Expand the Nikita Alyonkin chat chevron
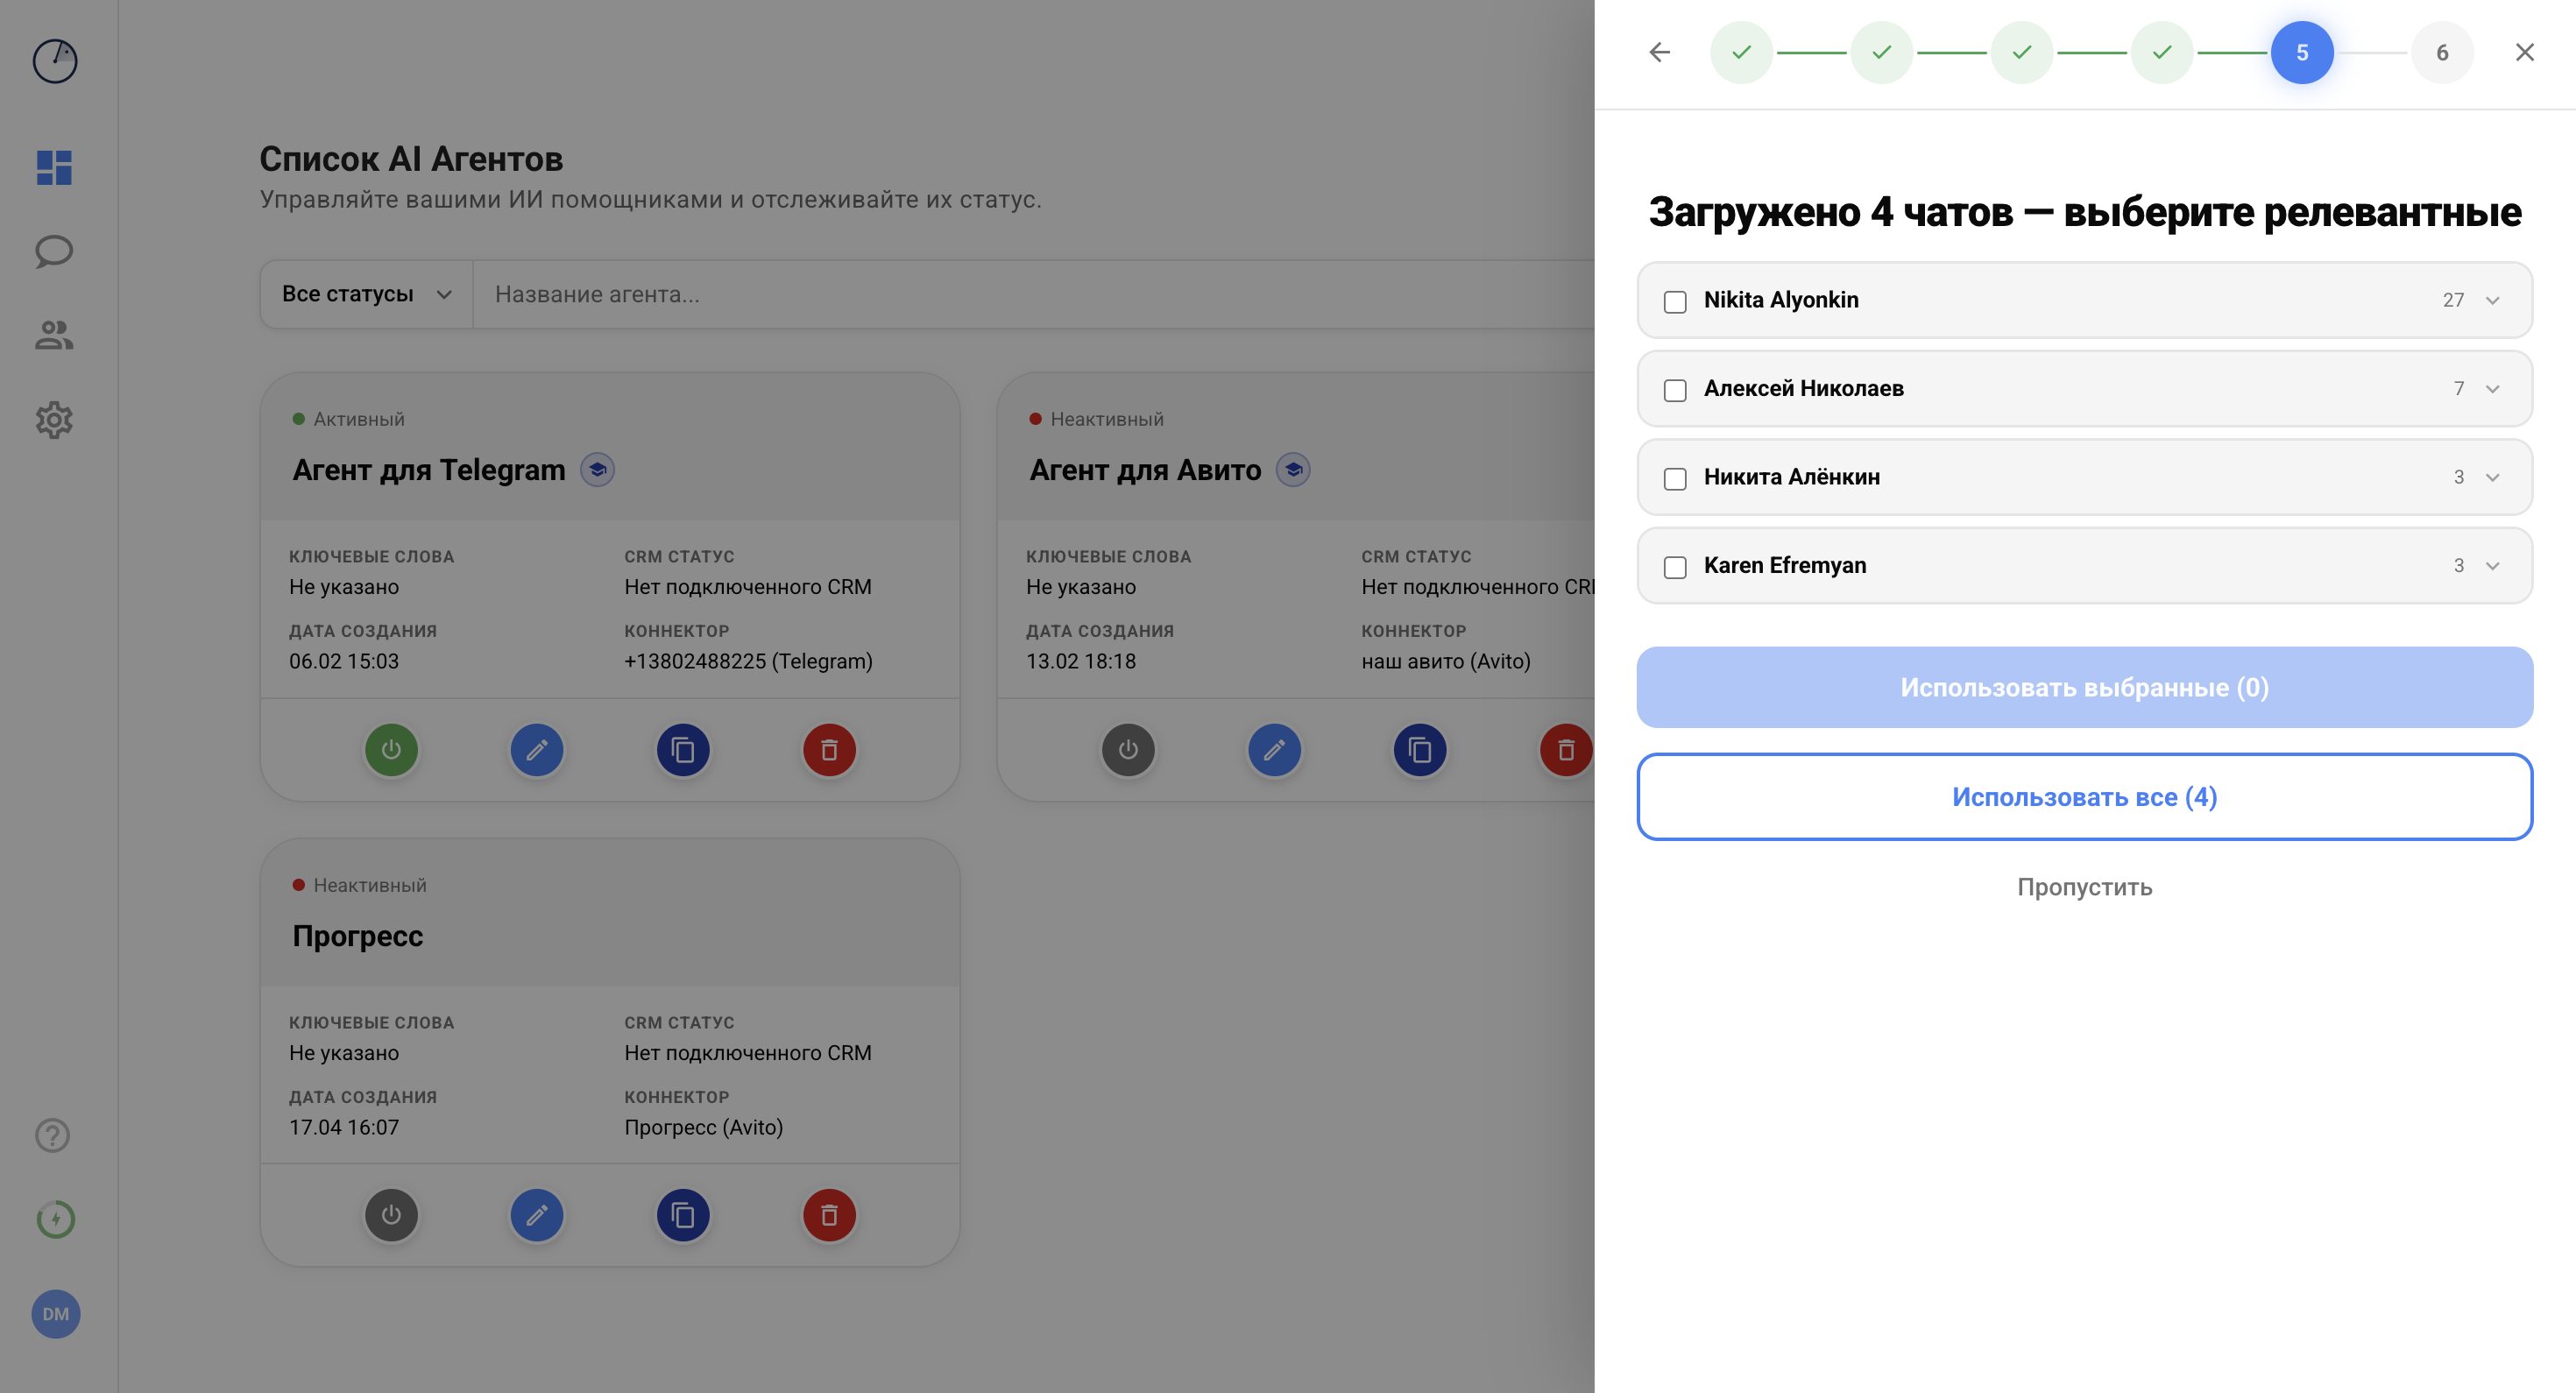 click(x=2492, y=300)
